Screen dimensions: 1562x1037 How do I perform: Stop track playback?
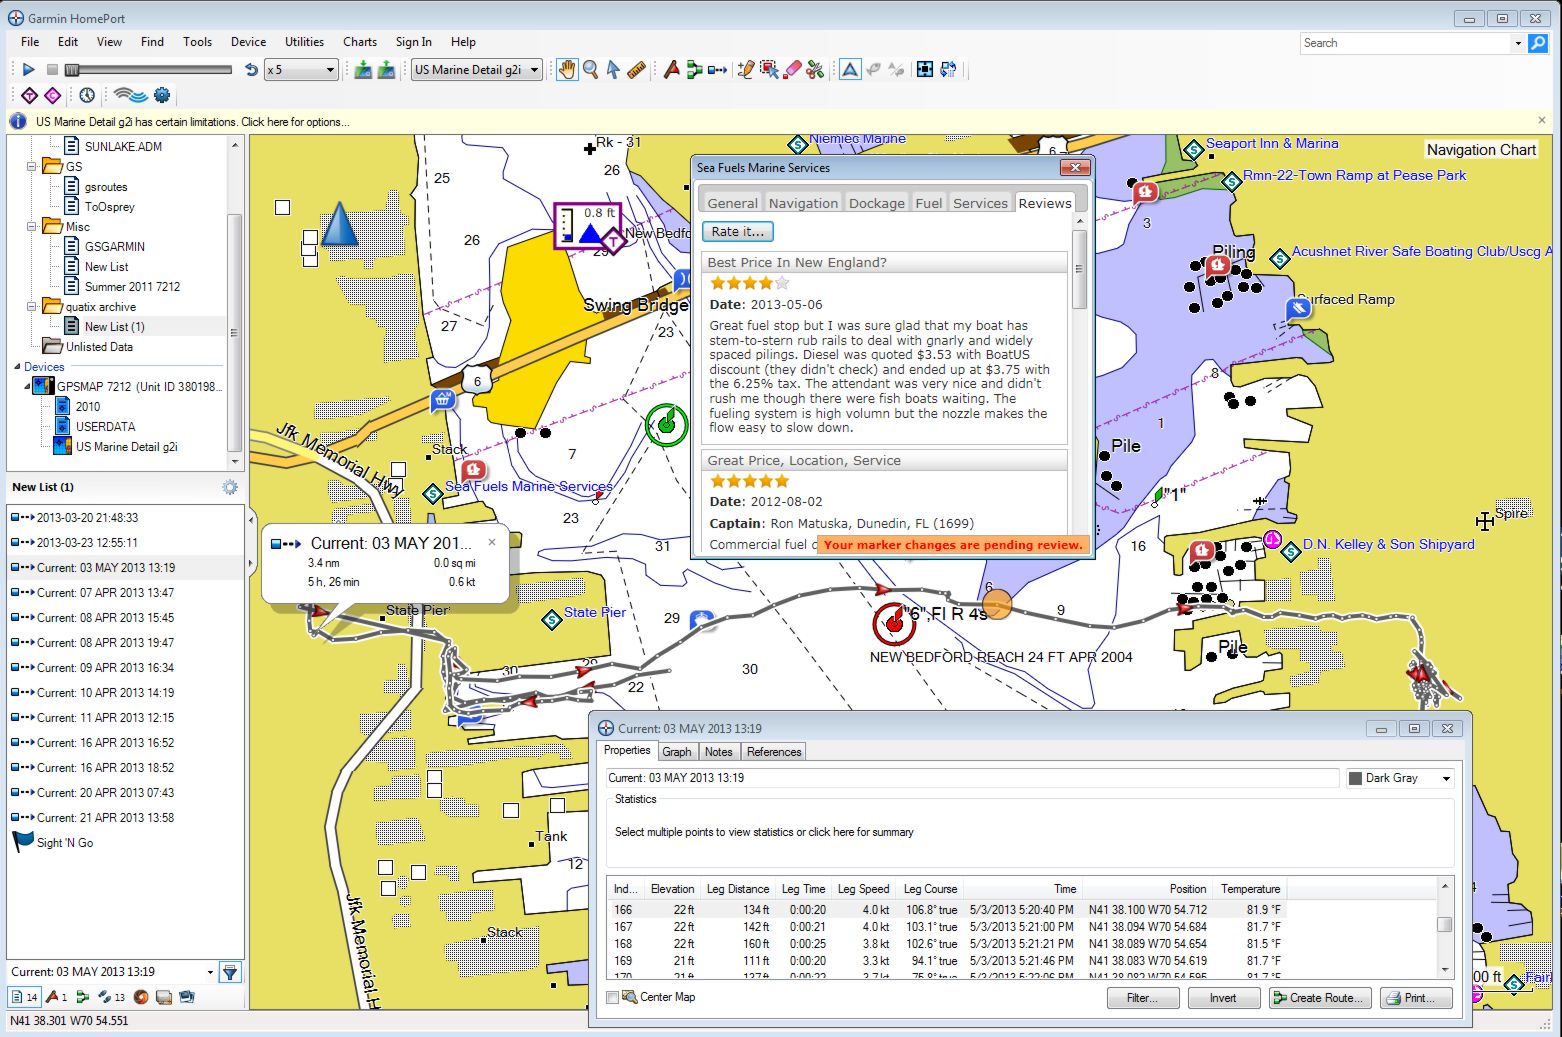coord(52,70)
